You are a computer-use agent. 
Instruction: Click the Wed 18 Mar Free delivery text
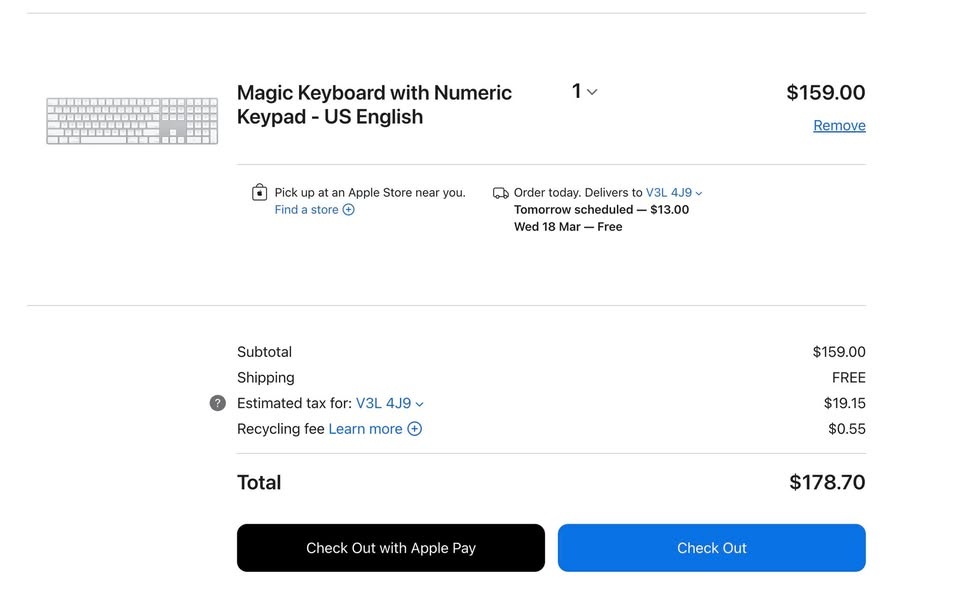pos(568,227)
